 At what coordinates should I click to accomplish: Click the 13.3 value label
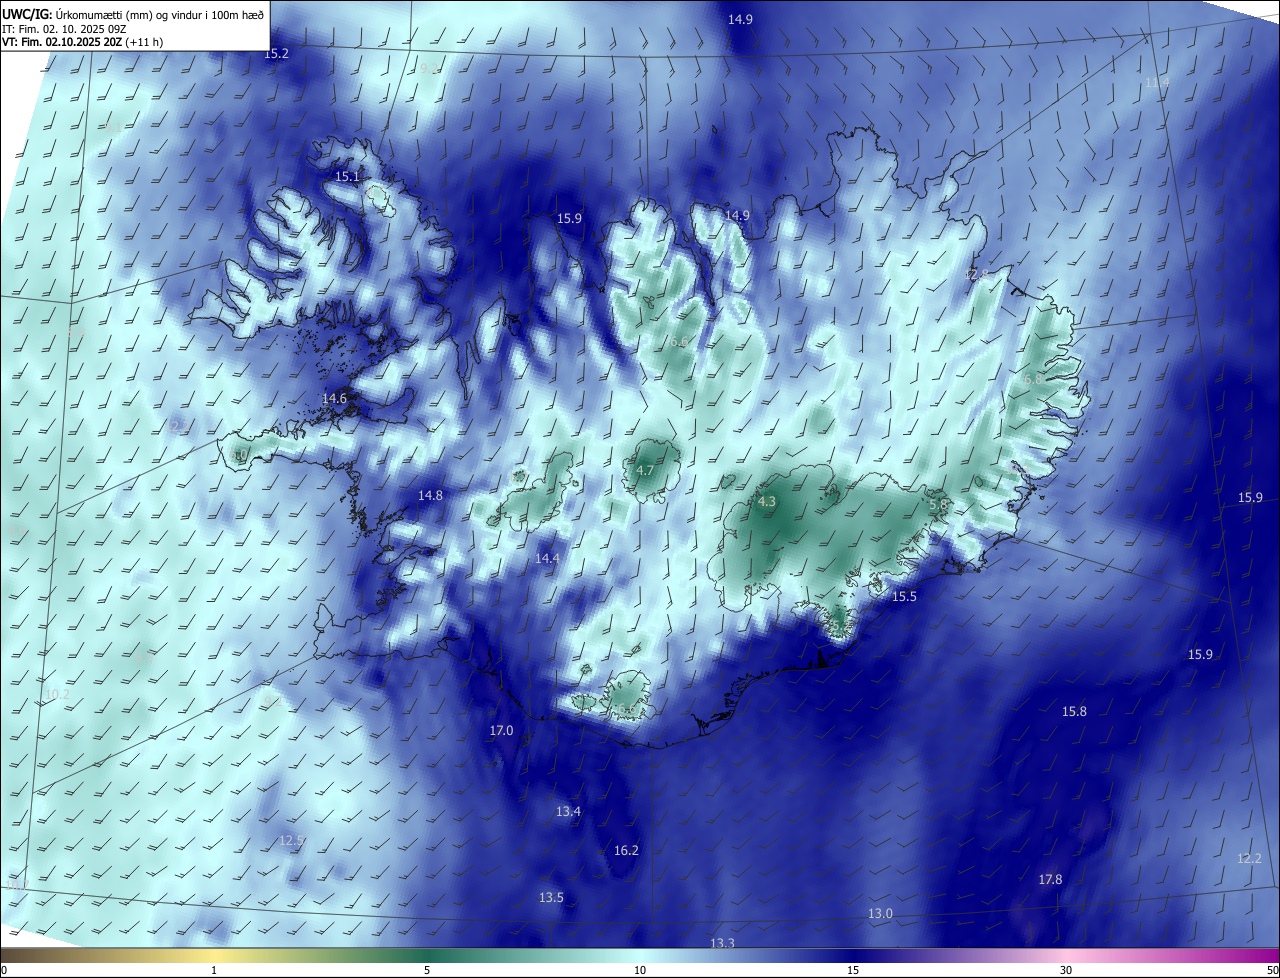point(722,943)
